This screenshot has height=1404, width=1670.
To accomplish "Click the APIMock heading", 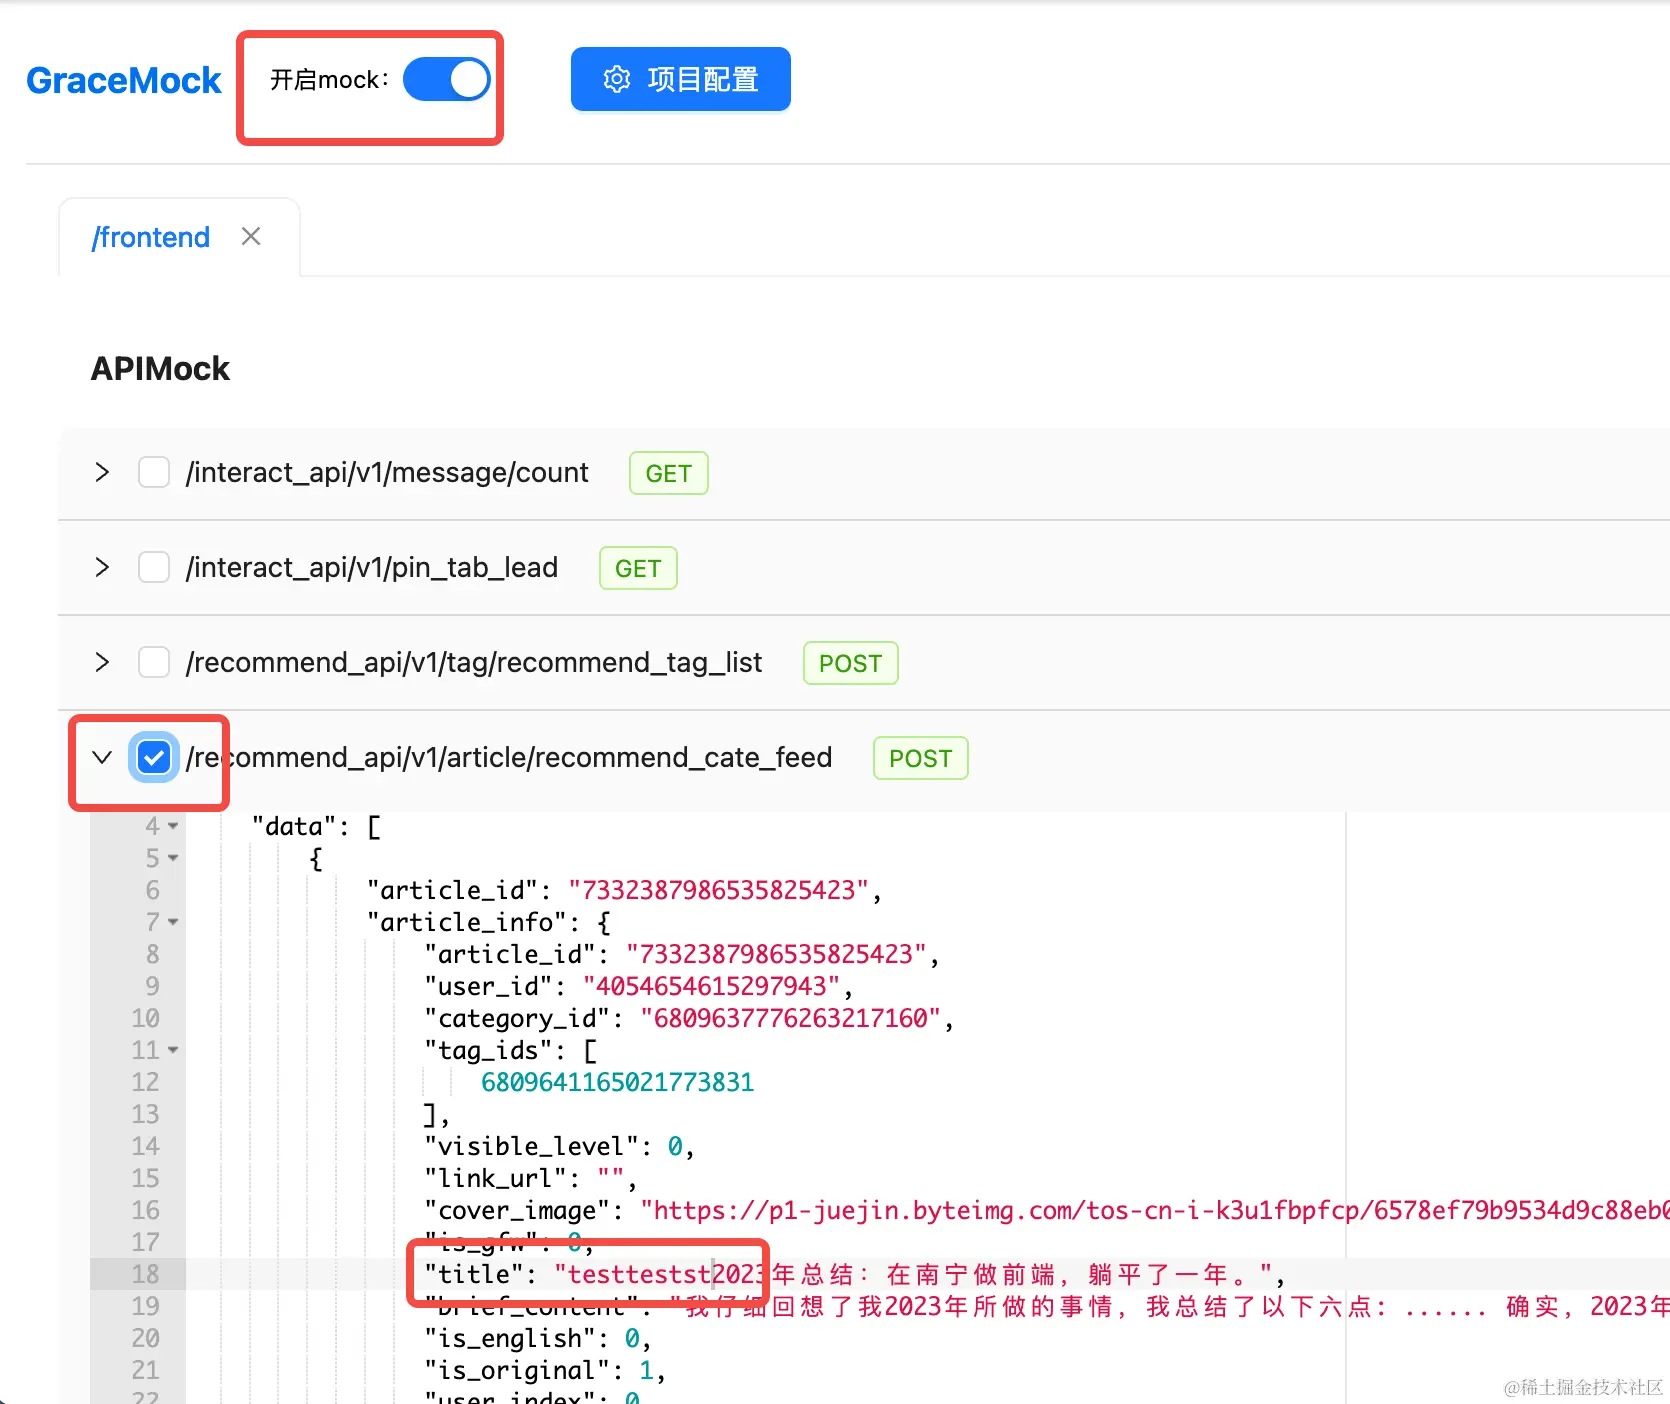I will tap(160, 369).
